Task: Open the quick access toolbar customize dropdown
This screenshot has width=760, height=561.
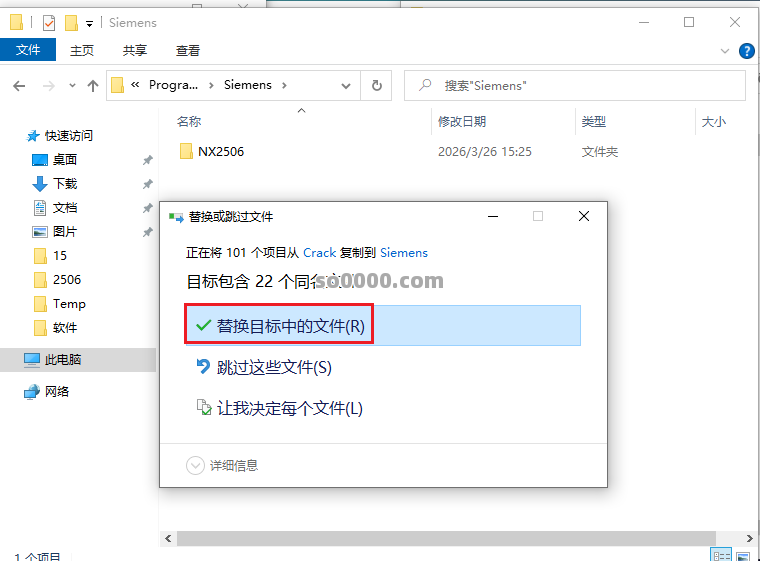Action: (89, 23)
